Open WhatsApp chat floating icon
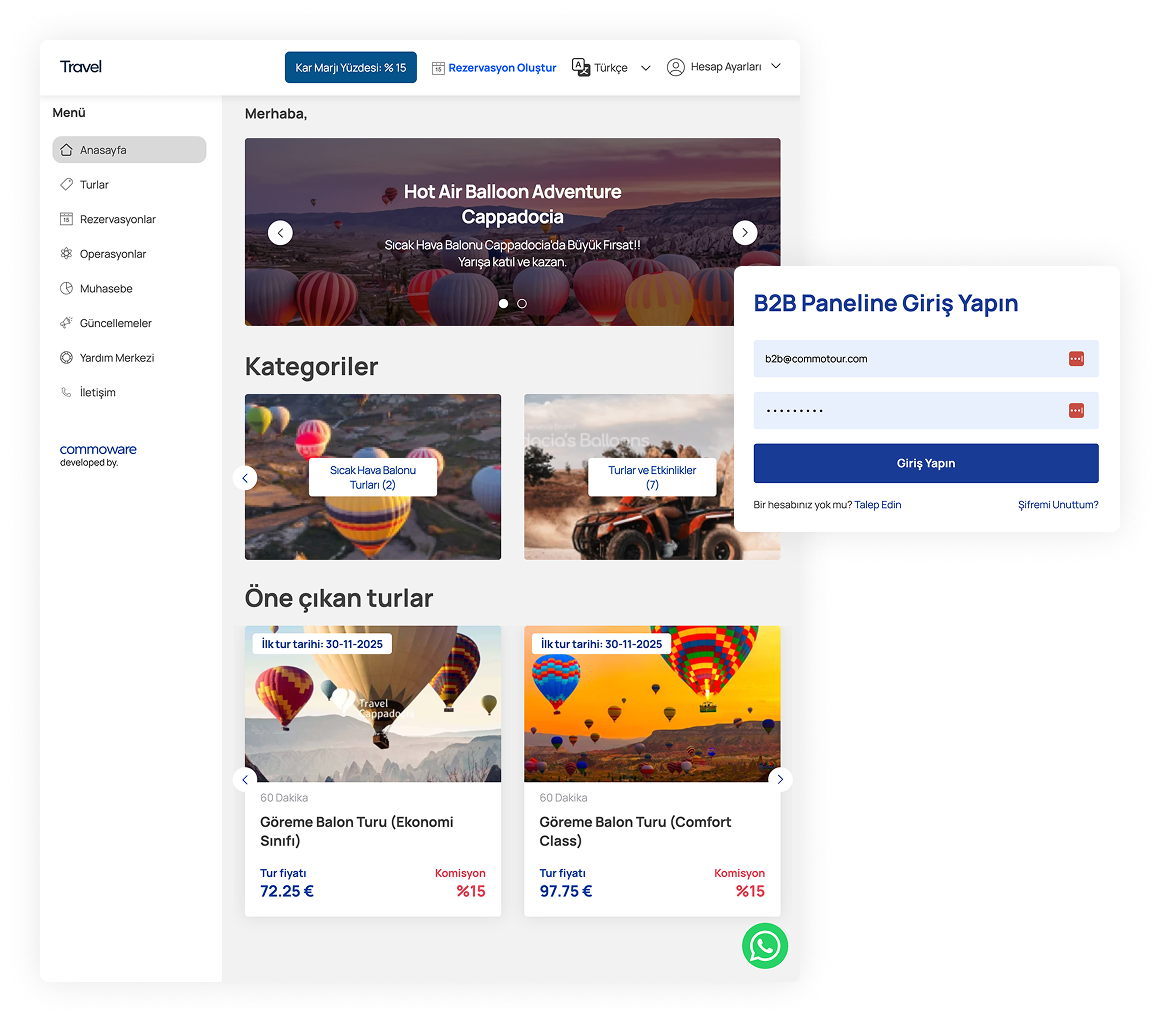Screen dimensions: 1160x1022 click(x=765, y=945)
